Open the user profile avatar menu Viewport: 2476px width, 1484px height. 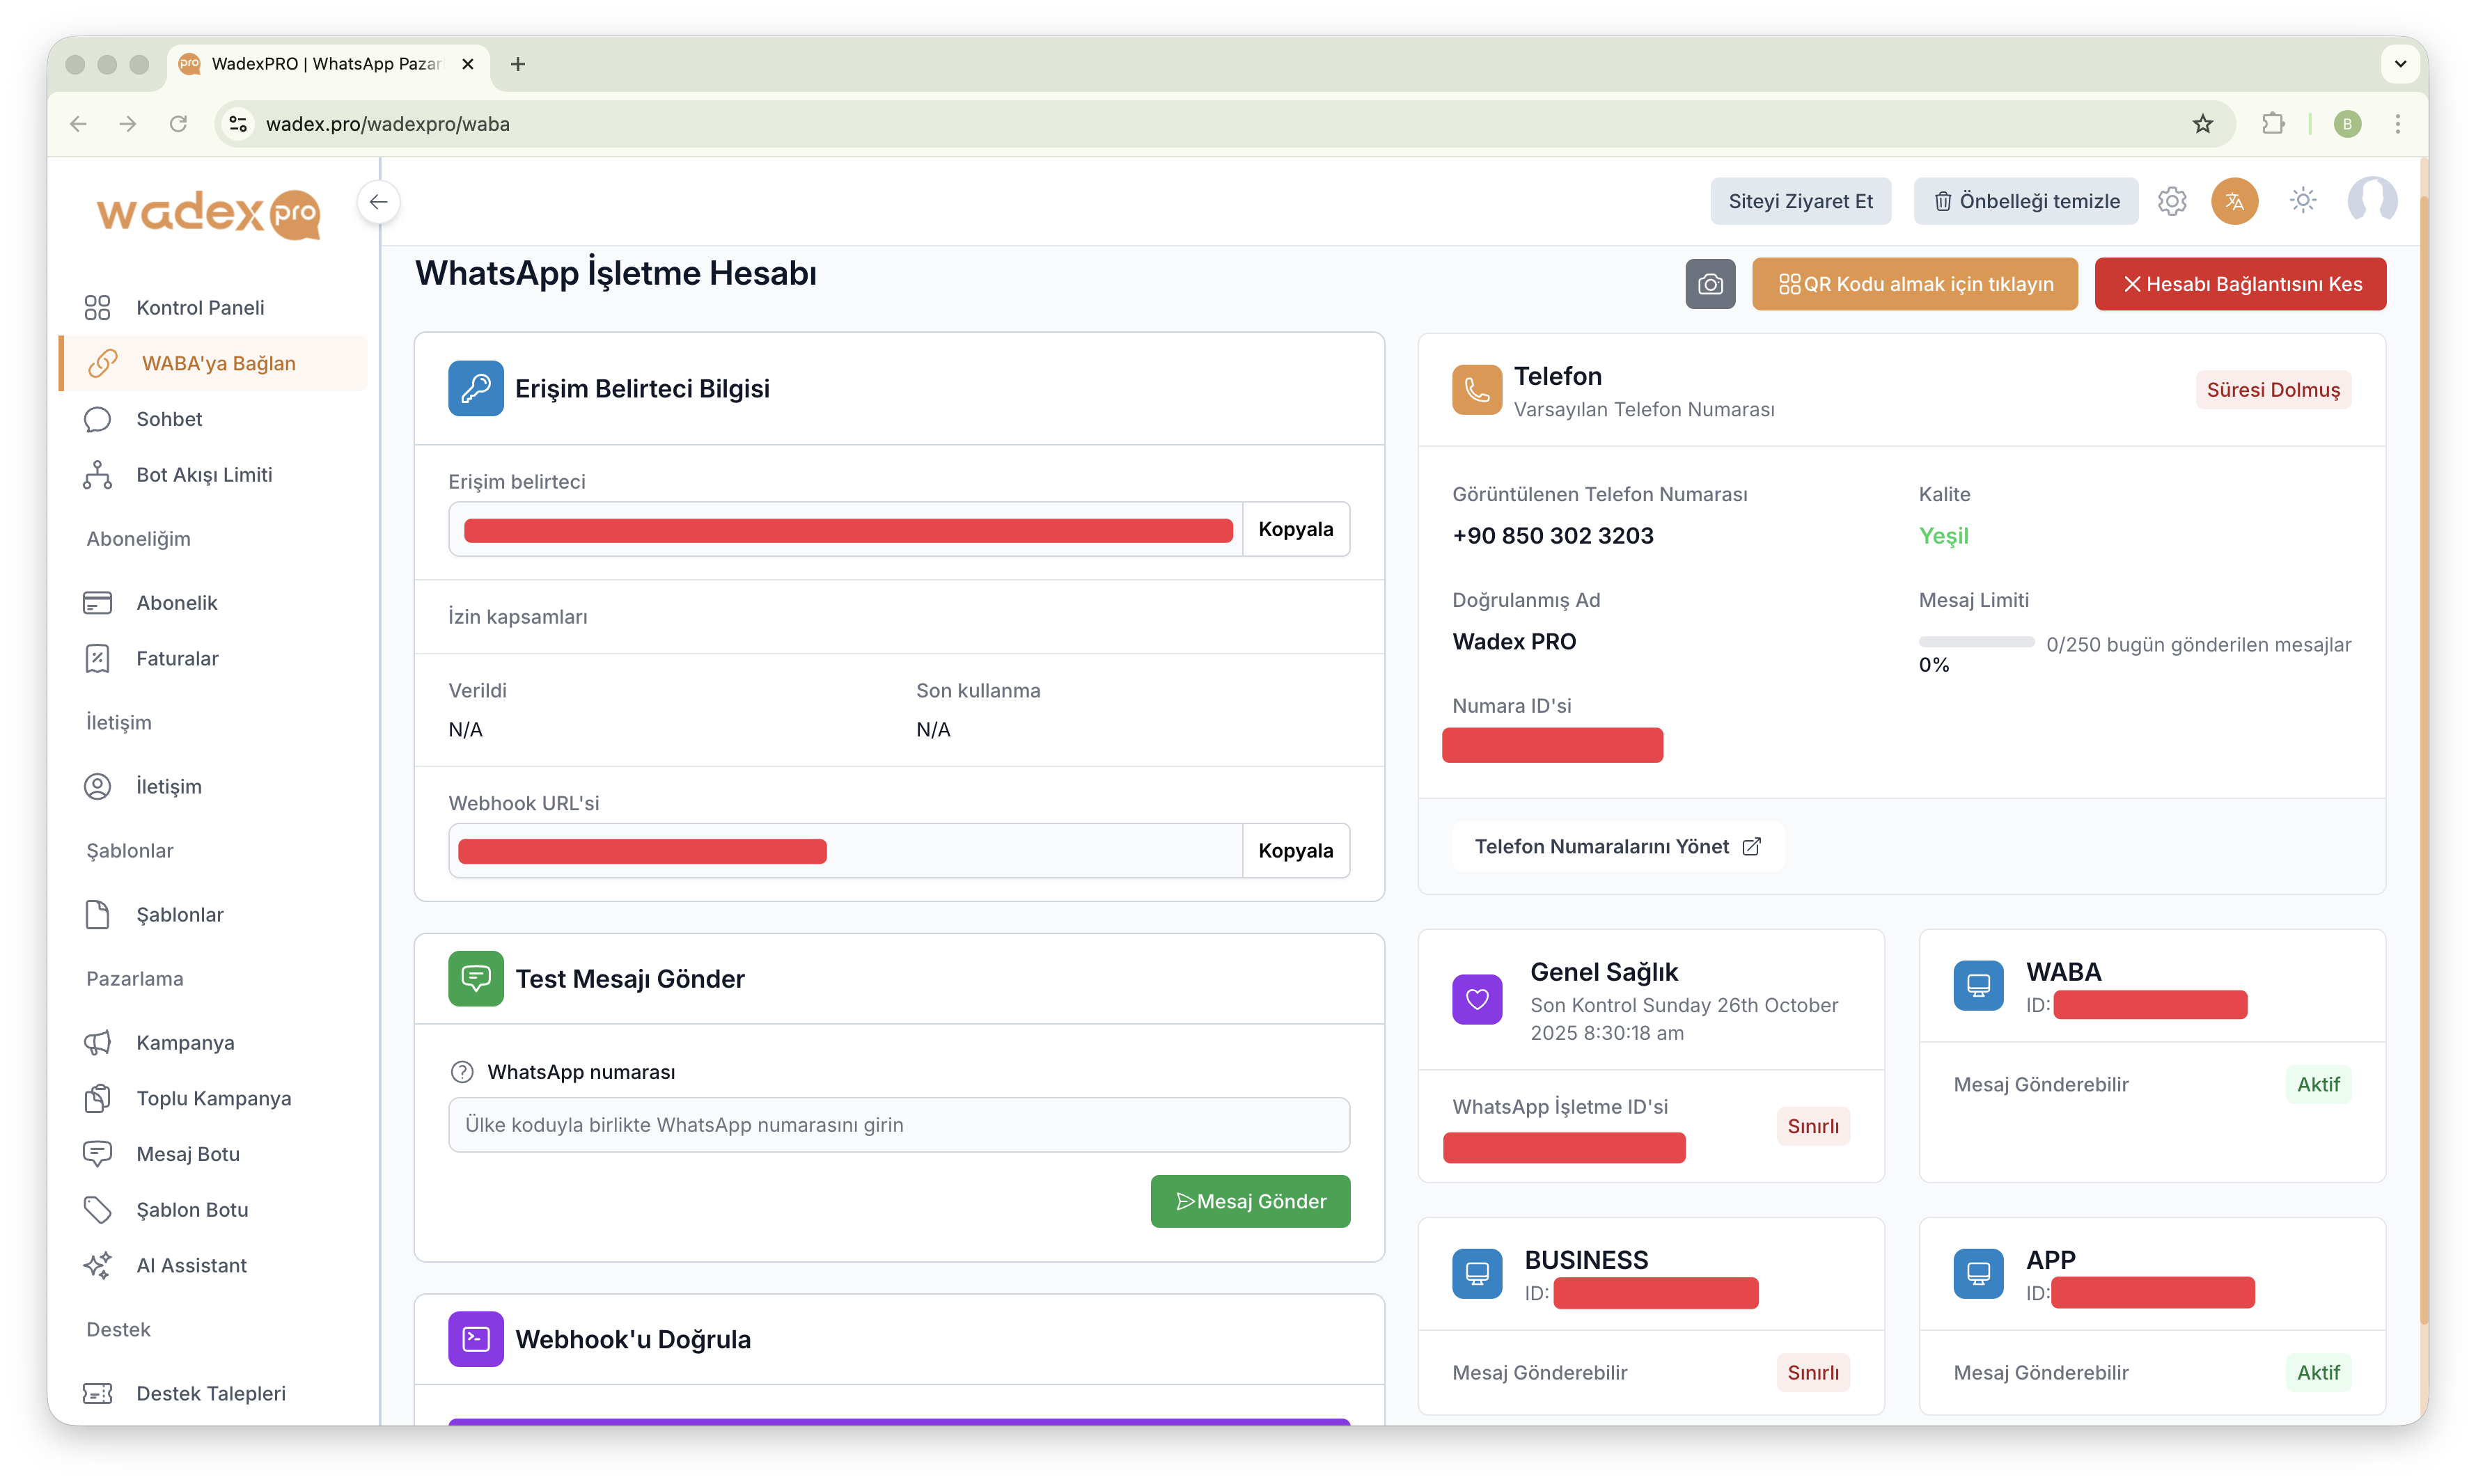2372,201
